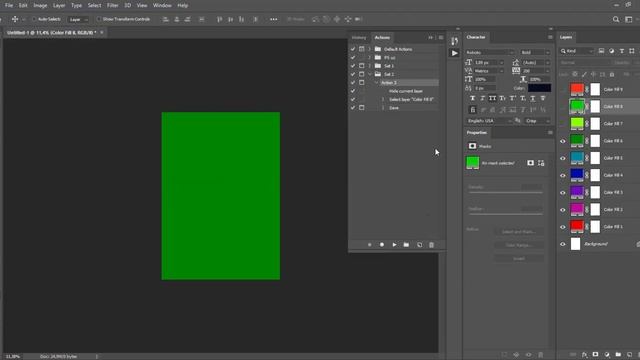Open the Actions panel flyout menu
Image resolution: width=640 pixels, height=360 pixels.
point(441,38)
